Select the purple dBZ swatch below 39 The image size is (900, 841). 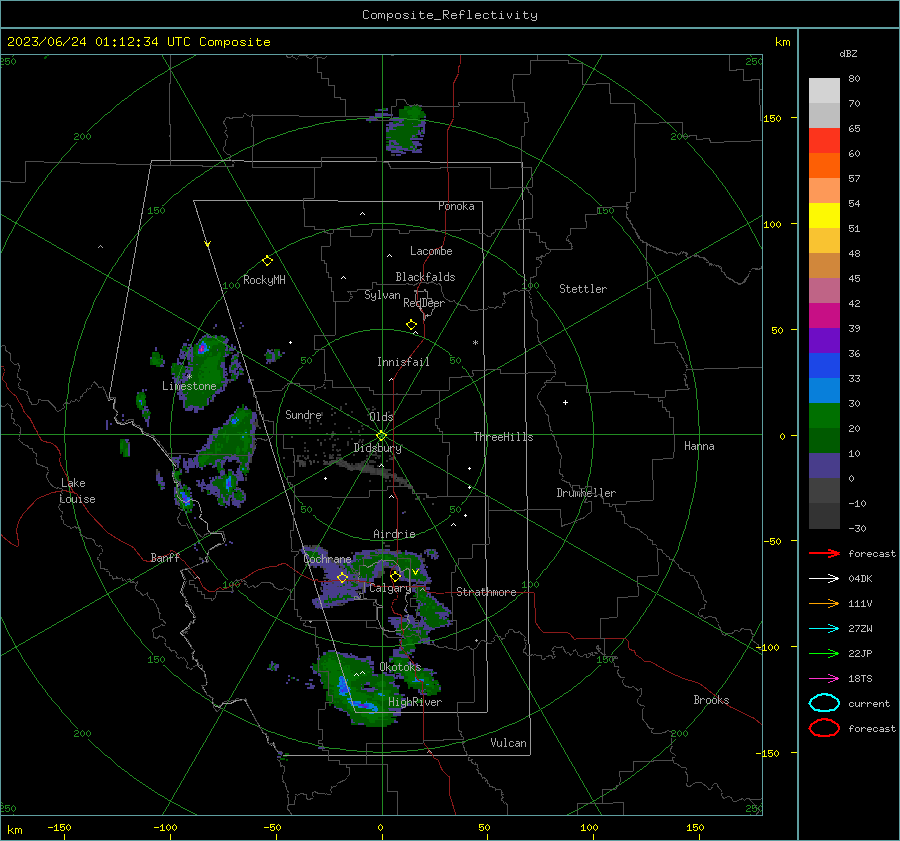[x=824, y=340]
